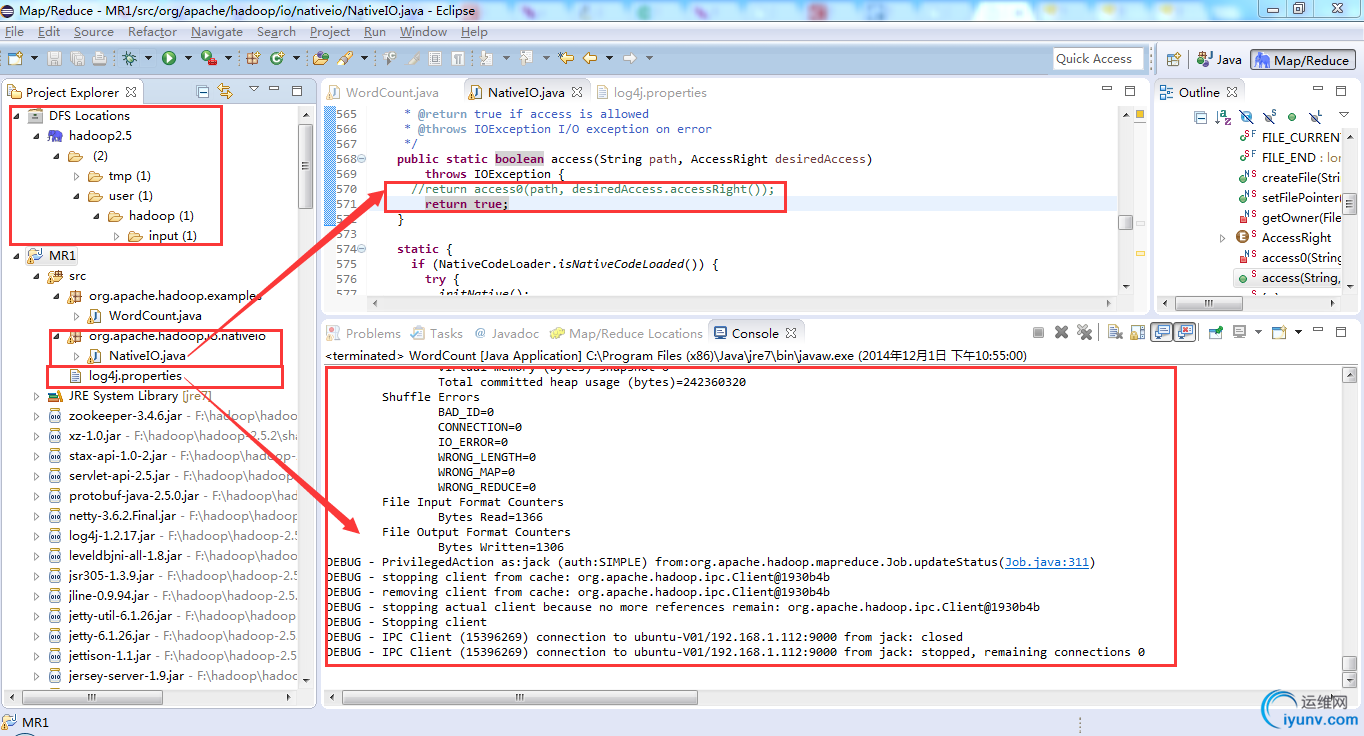Image resolution: width=1364 pixels, height=736 pixels.
Task: Open the New file dropdown arrow
Action: [33, 59]
